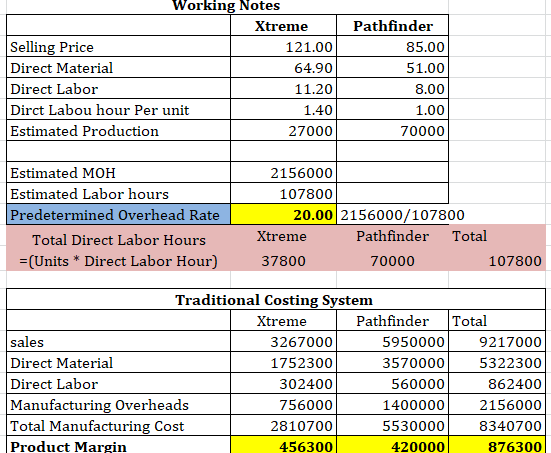Click Xtreme header in Traditional Costing table
The height and width of the screenshot is (453, 551).
[x=283, y=321]
